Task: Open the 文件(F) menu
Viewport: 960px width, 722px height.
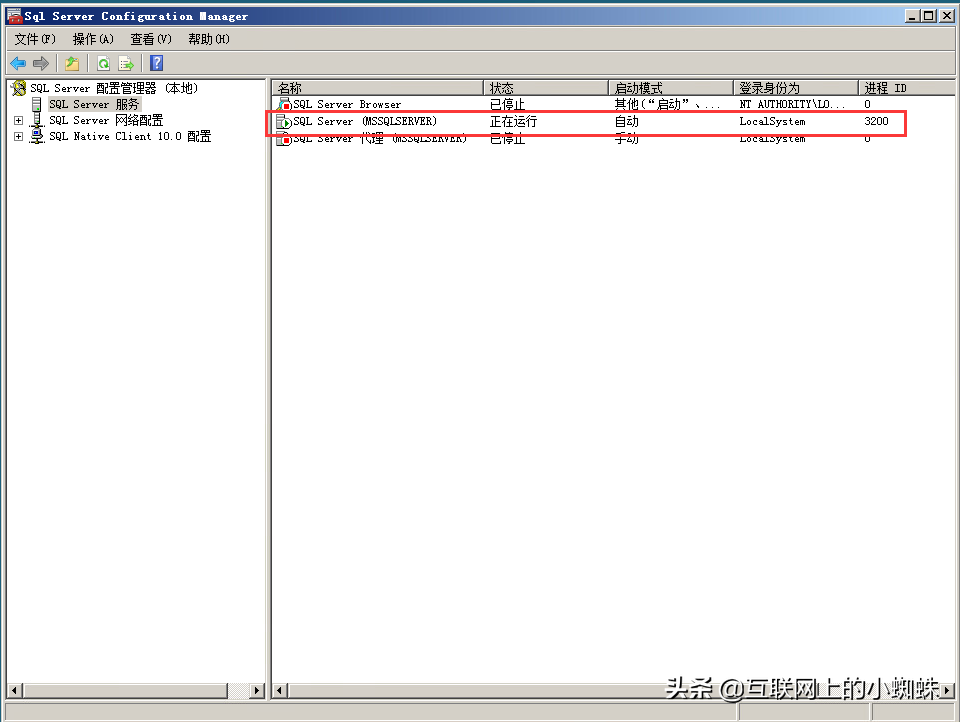Action: 33,38
